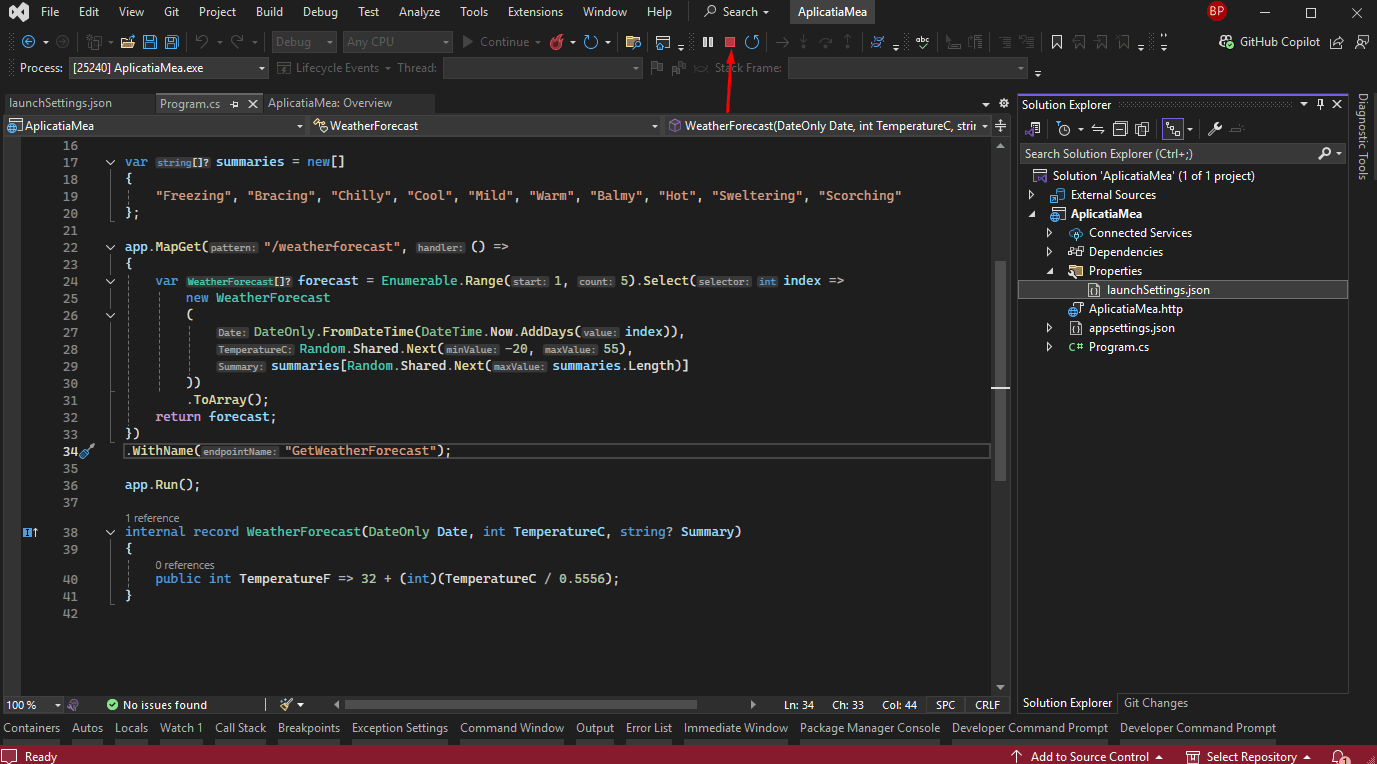Open the zoom level 100 % dropdown
Image resolution: width=1377 pixels, height=764 pixels.
[x=33, y=705]
